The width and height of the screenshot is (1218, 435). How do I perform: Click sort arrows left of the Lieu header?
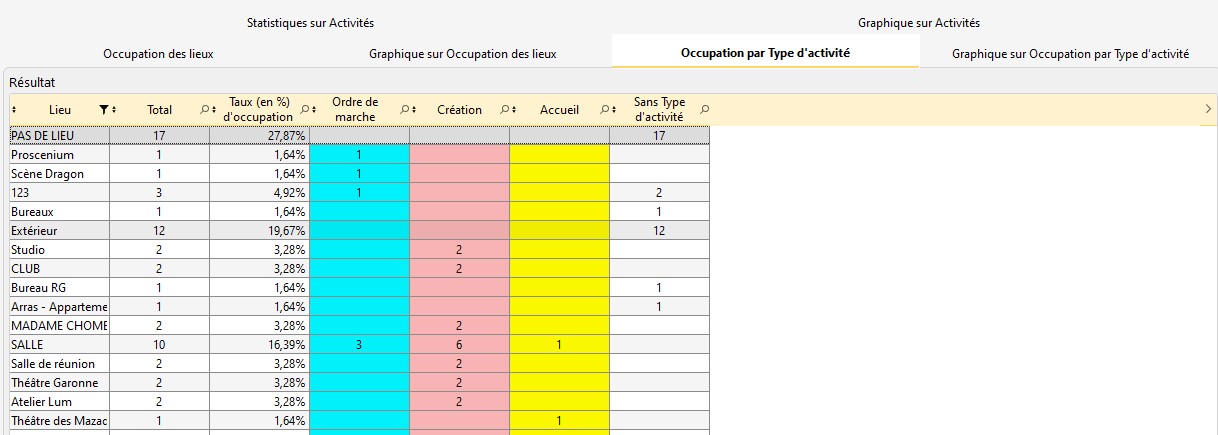tap(14, 109)
